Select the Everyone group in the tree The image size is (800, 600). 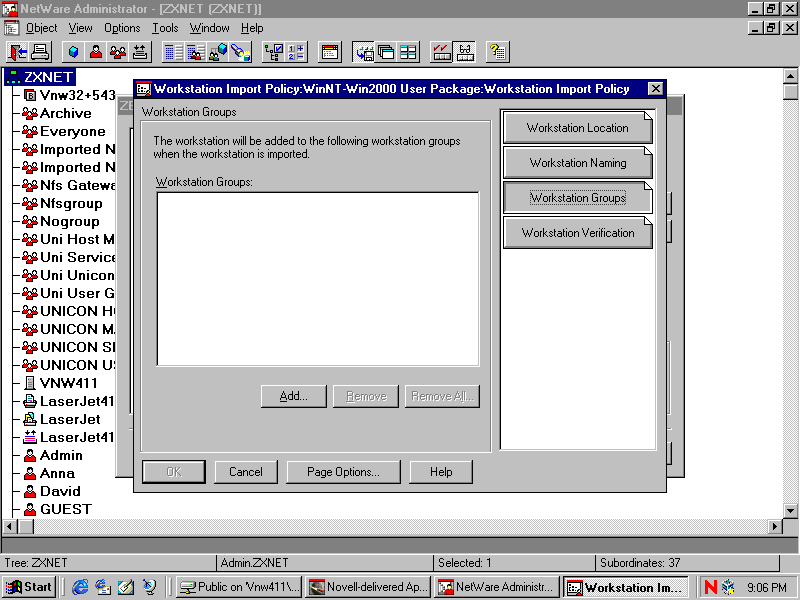(x=72, y=131)
